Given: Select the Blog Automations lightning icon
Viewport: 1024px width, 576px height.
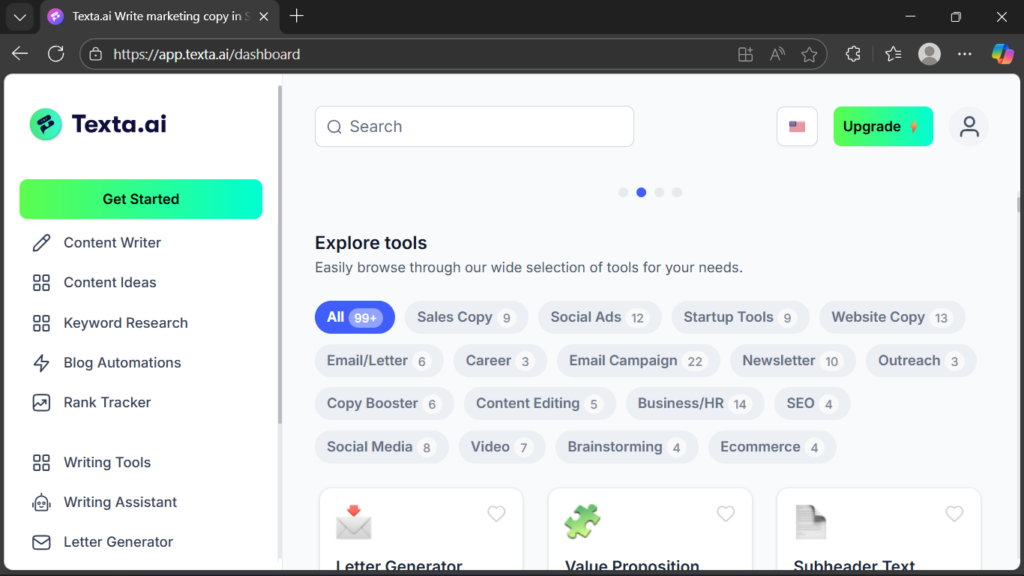Looking at the screenshot, I should [x=41, y=362].
